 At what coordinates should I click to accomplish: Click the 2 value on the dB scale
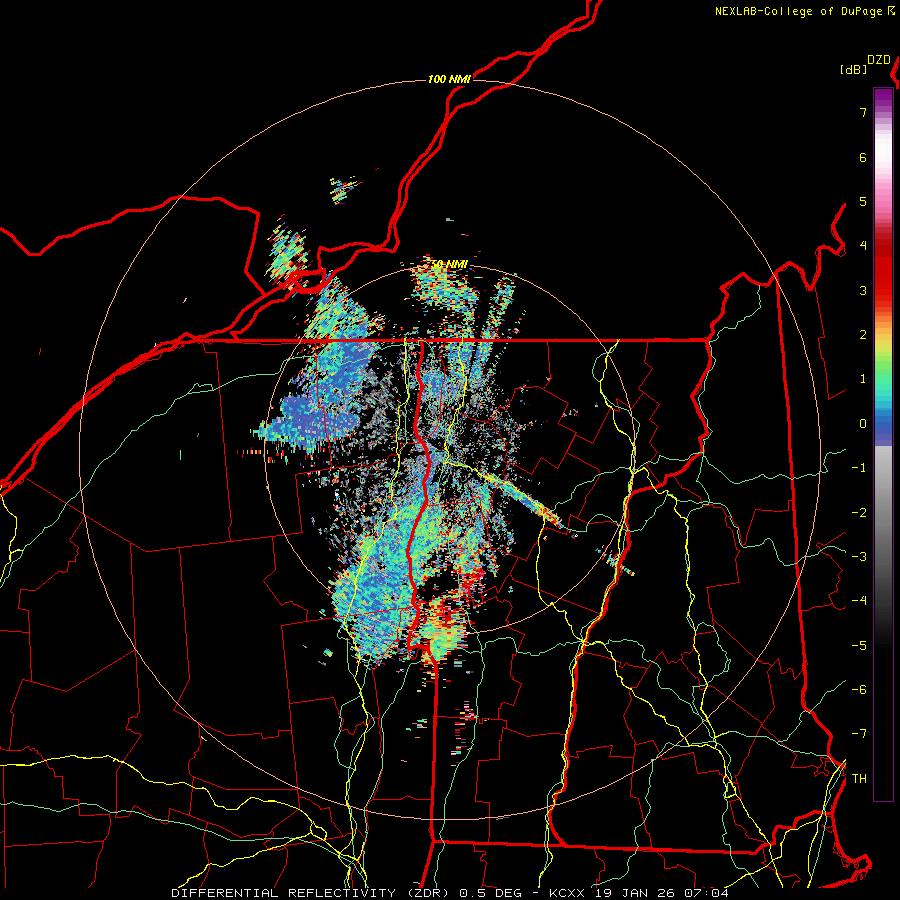pyautogui.click(x=863, y=335)
